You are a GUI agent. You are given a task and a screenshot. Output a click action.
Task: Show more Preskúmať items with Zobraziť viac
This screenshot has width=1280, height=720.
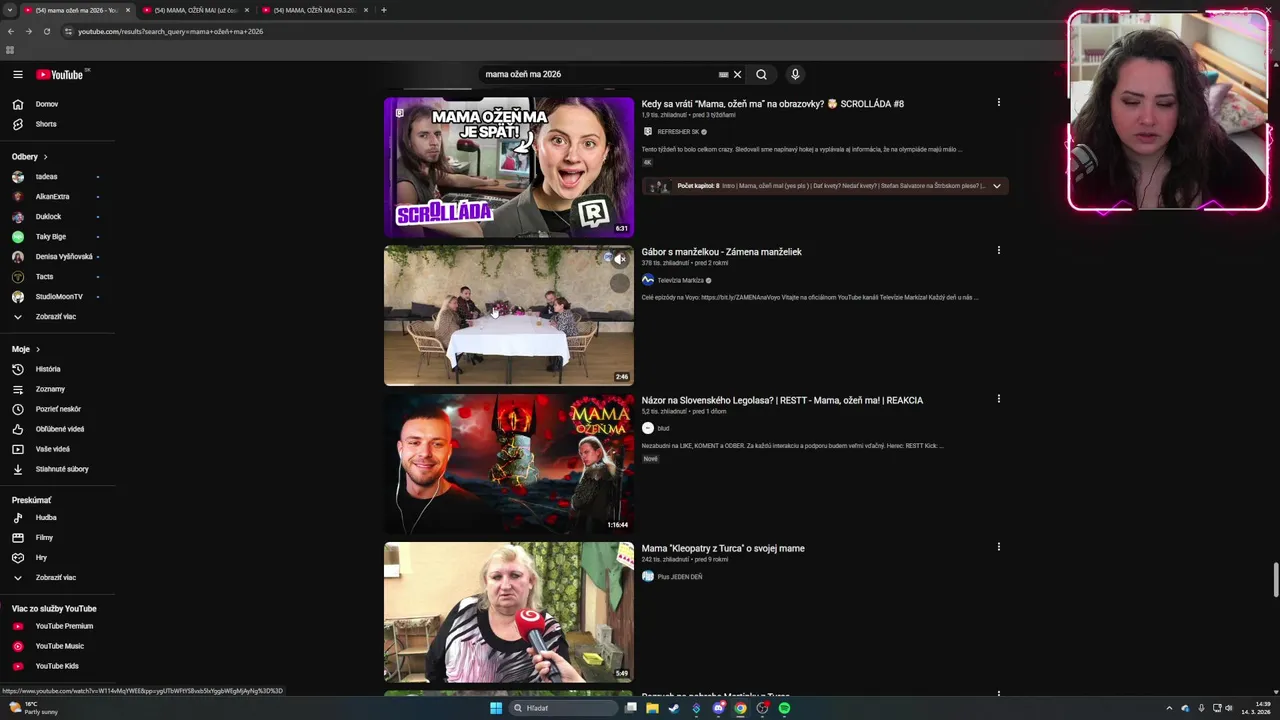55,578
